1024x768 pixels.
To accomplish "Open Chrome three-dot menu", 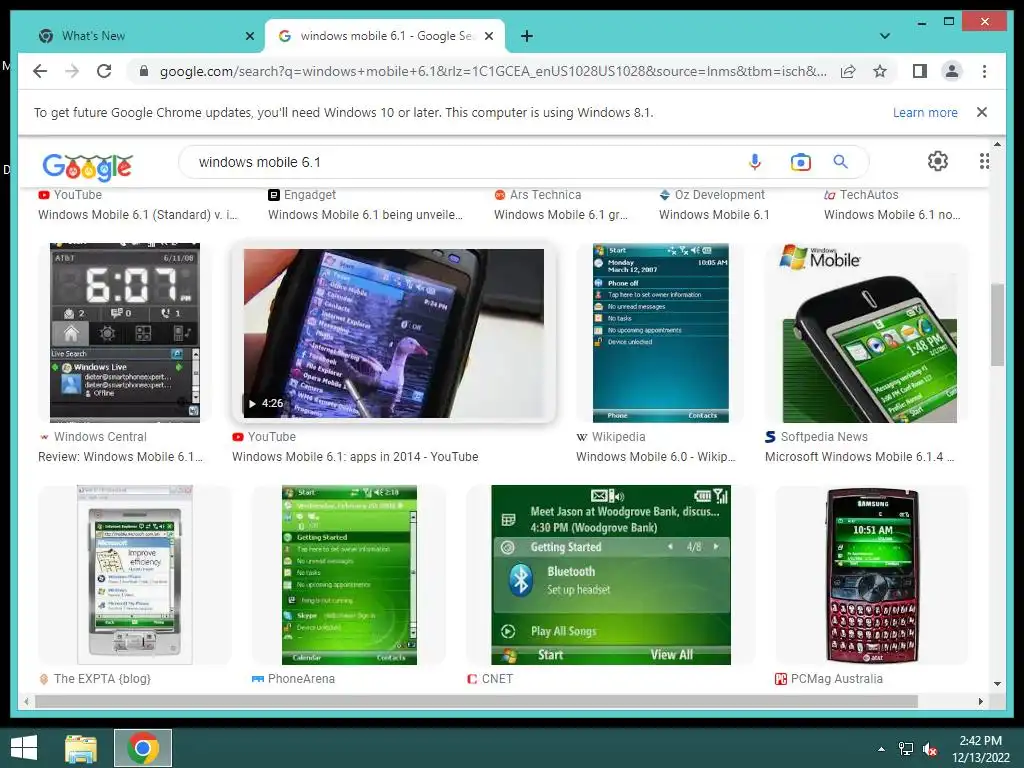I will tap(984, 71).
